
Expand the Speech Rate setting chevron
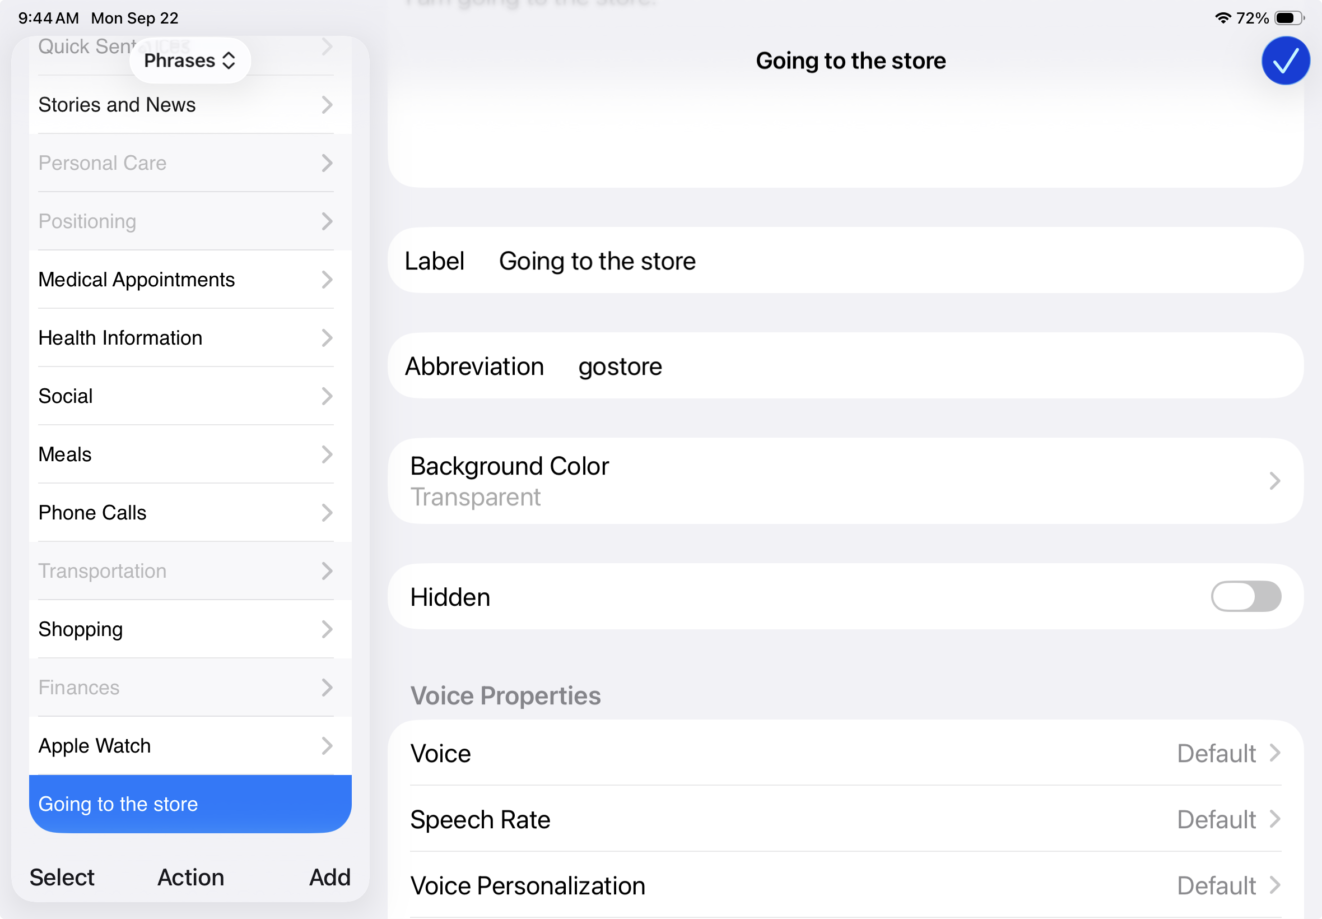(x=1275, y=819)
